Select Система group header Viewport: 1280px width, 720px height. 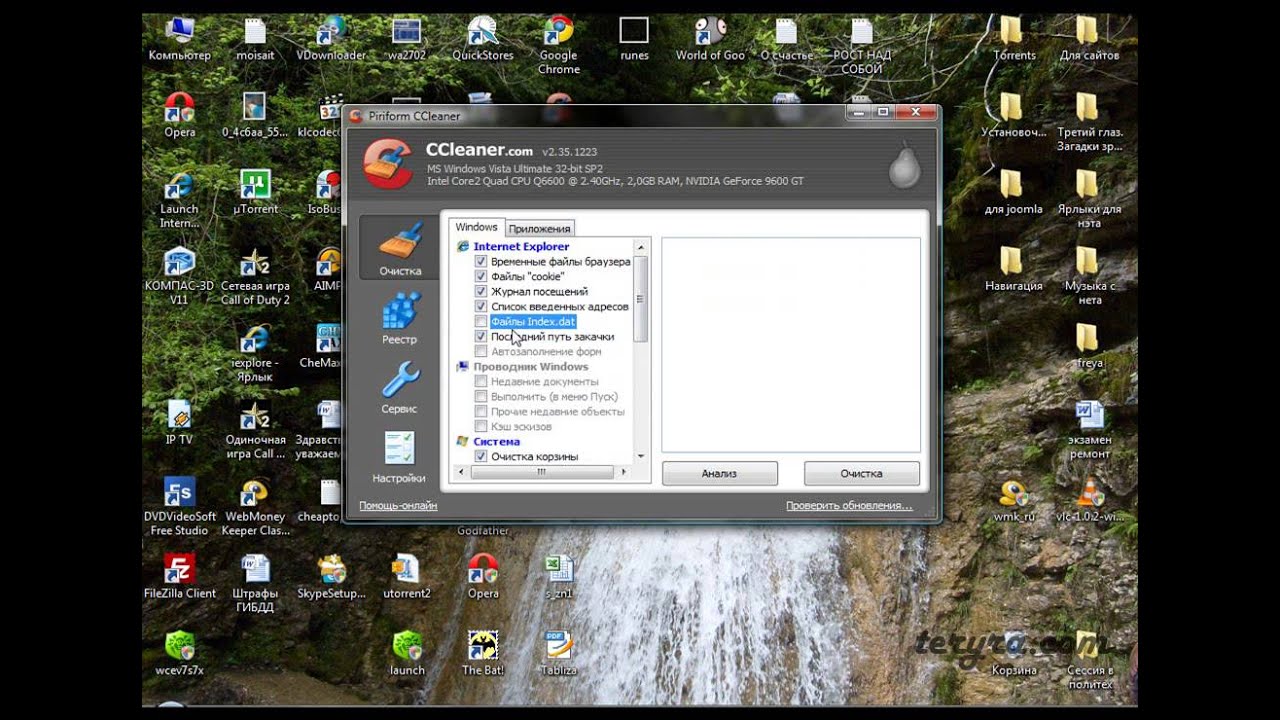pos(496,441)
